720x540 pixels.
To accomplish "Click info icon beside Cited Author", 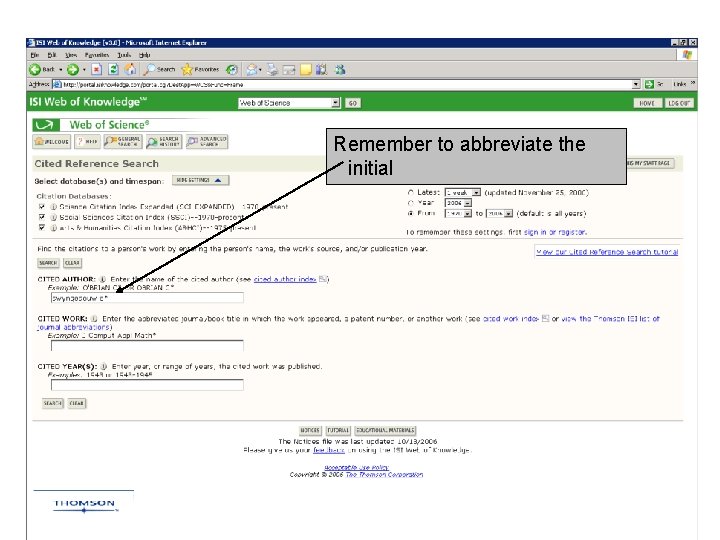I will pos(103,279).
